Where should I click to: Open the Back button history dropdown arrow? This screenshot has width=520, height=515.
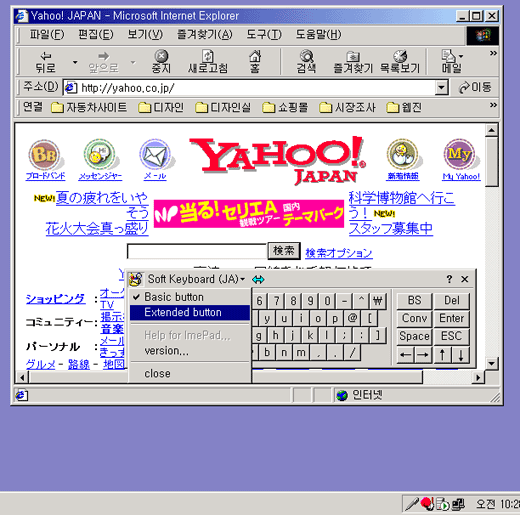click(75, 62)
